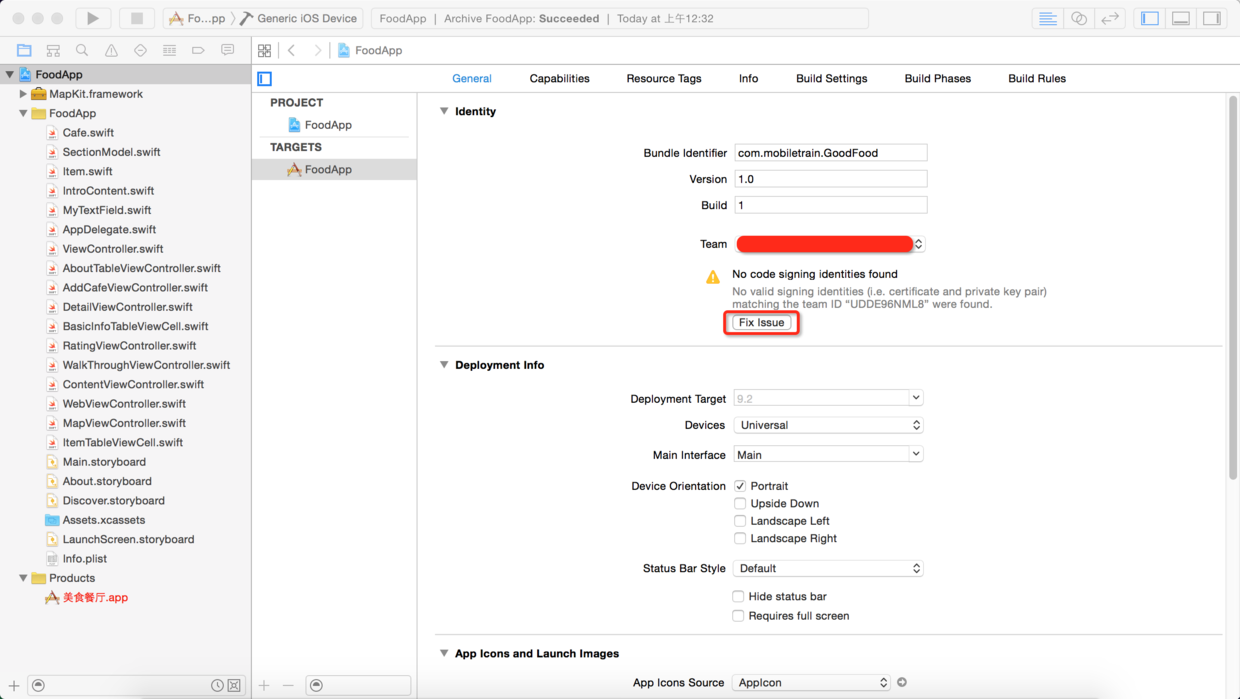Toggle Upside Down orientation
The image size is (1240, 699).
pos(740,503)
